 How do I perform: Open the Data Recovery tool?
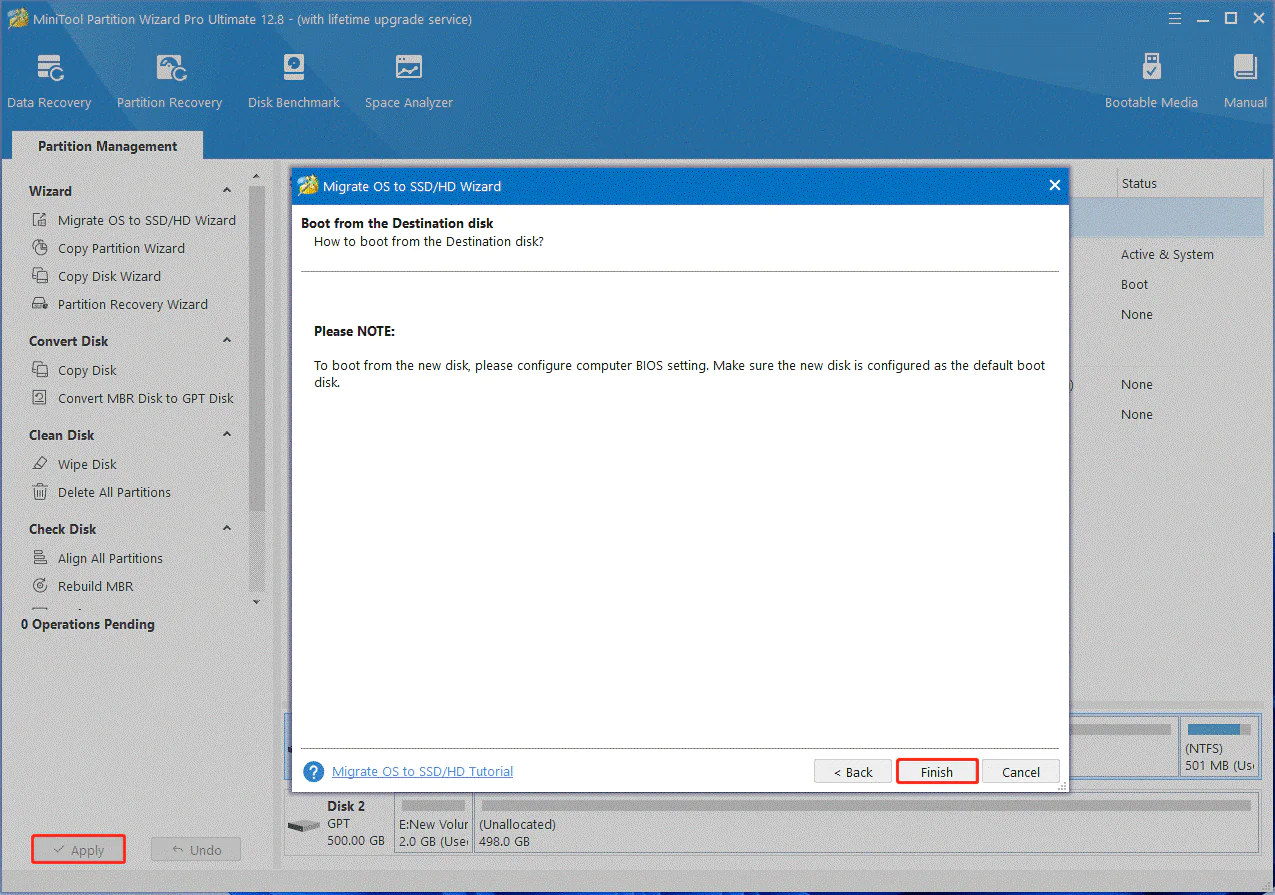pyautogui.click(x=49, y=81)
